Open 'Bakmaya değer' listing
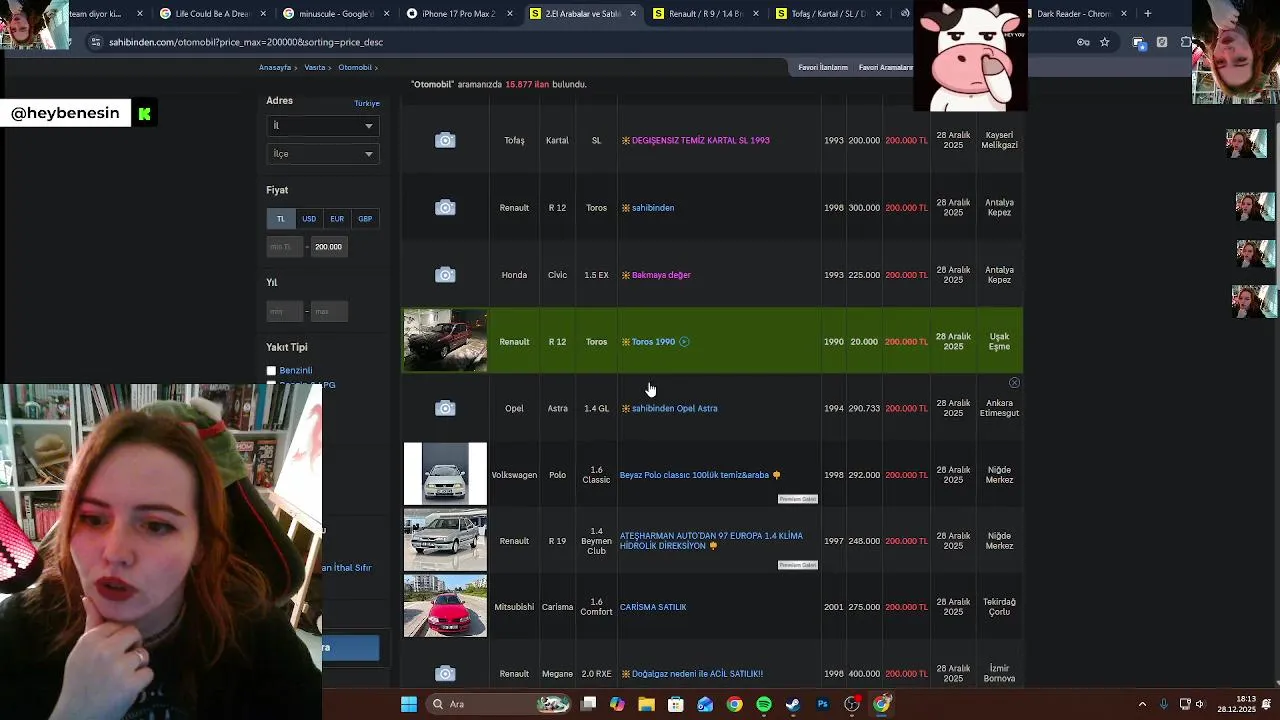 coord(661,275)
